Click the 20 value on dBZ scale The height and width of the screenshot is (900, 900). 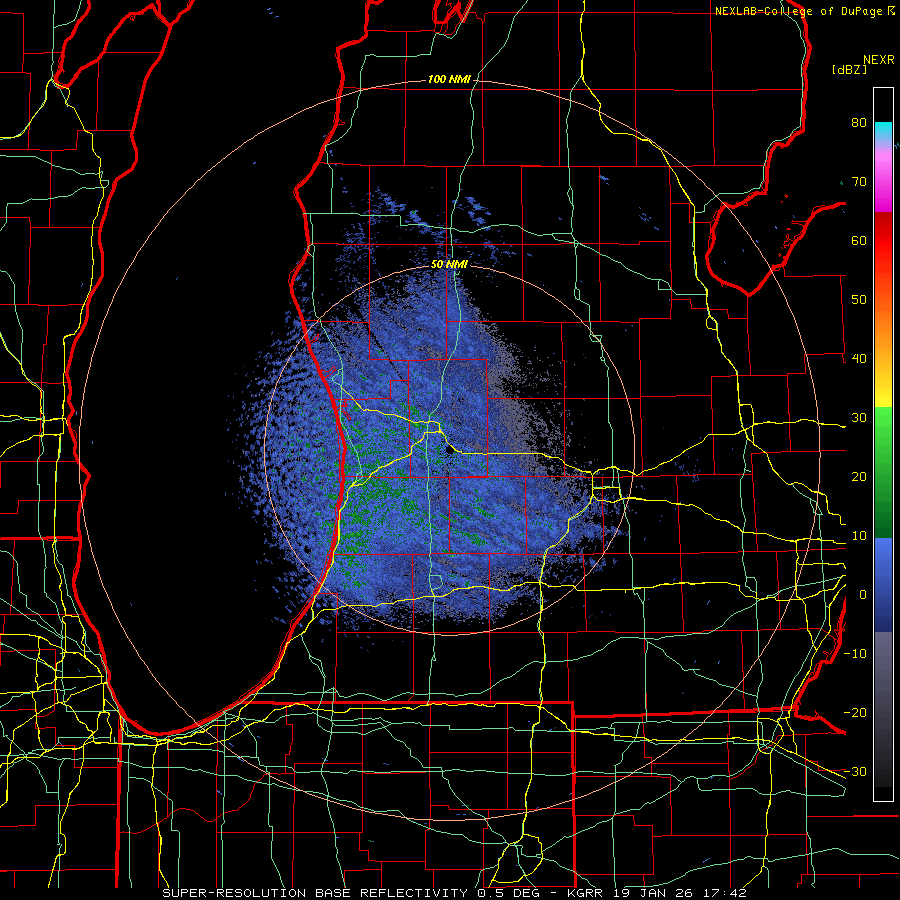859,476
